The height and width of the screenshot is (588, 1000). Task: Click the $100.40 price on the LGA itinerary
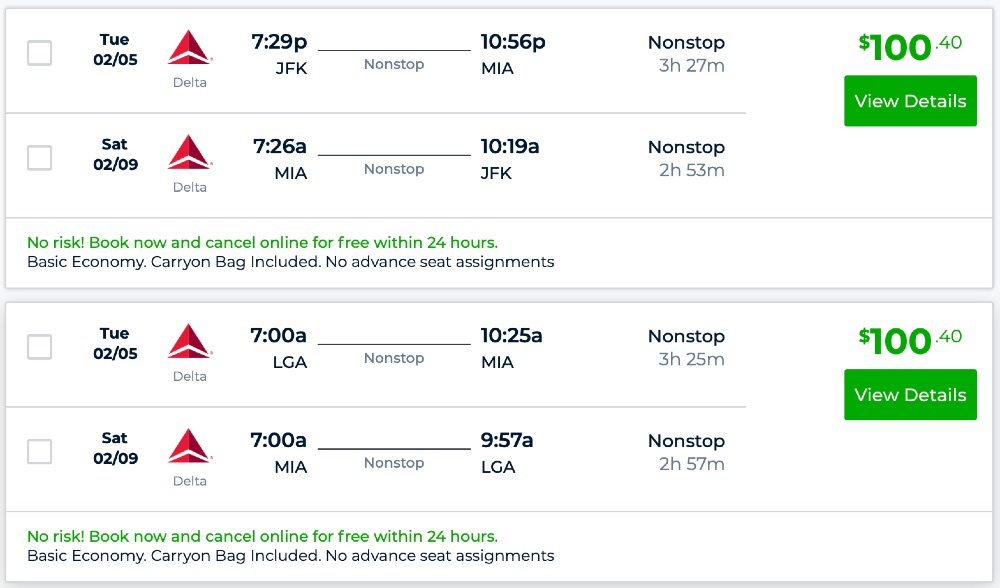910,341
